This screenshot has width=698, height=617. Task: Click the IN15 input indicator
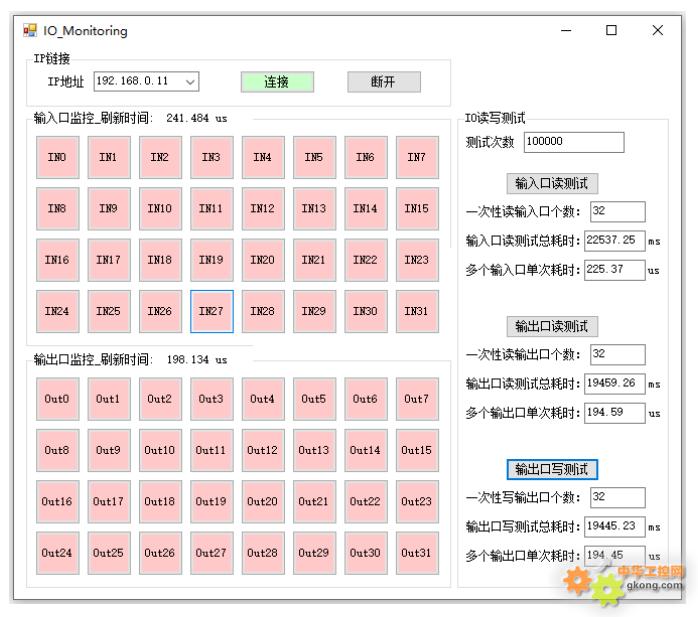pyautogui.click(x=416, y=208)
